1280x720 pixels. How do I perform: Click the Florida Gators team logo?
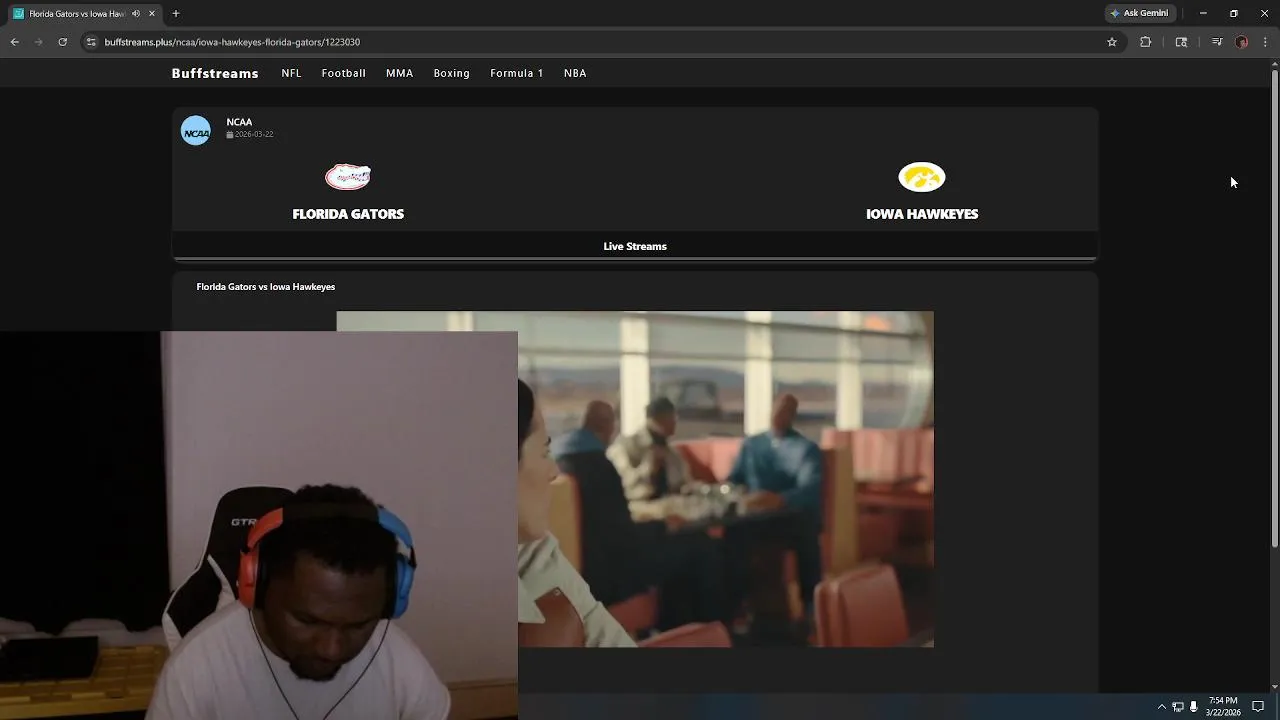pyautogui.click(x=348, y=177)
